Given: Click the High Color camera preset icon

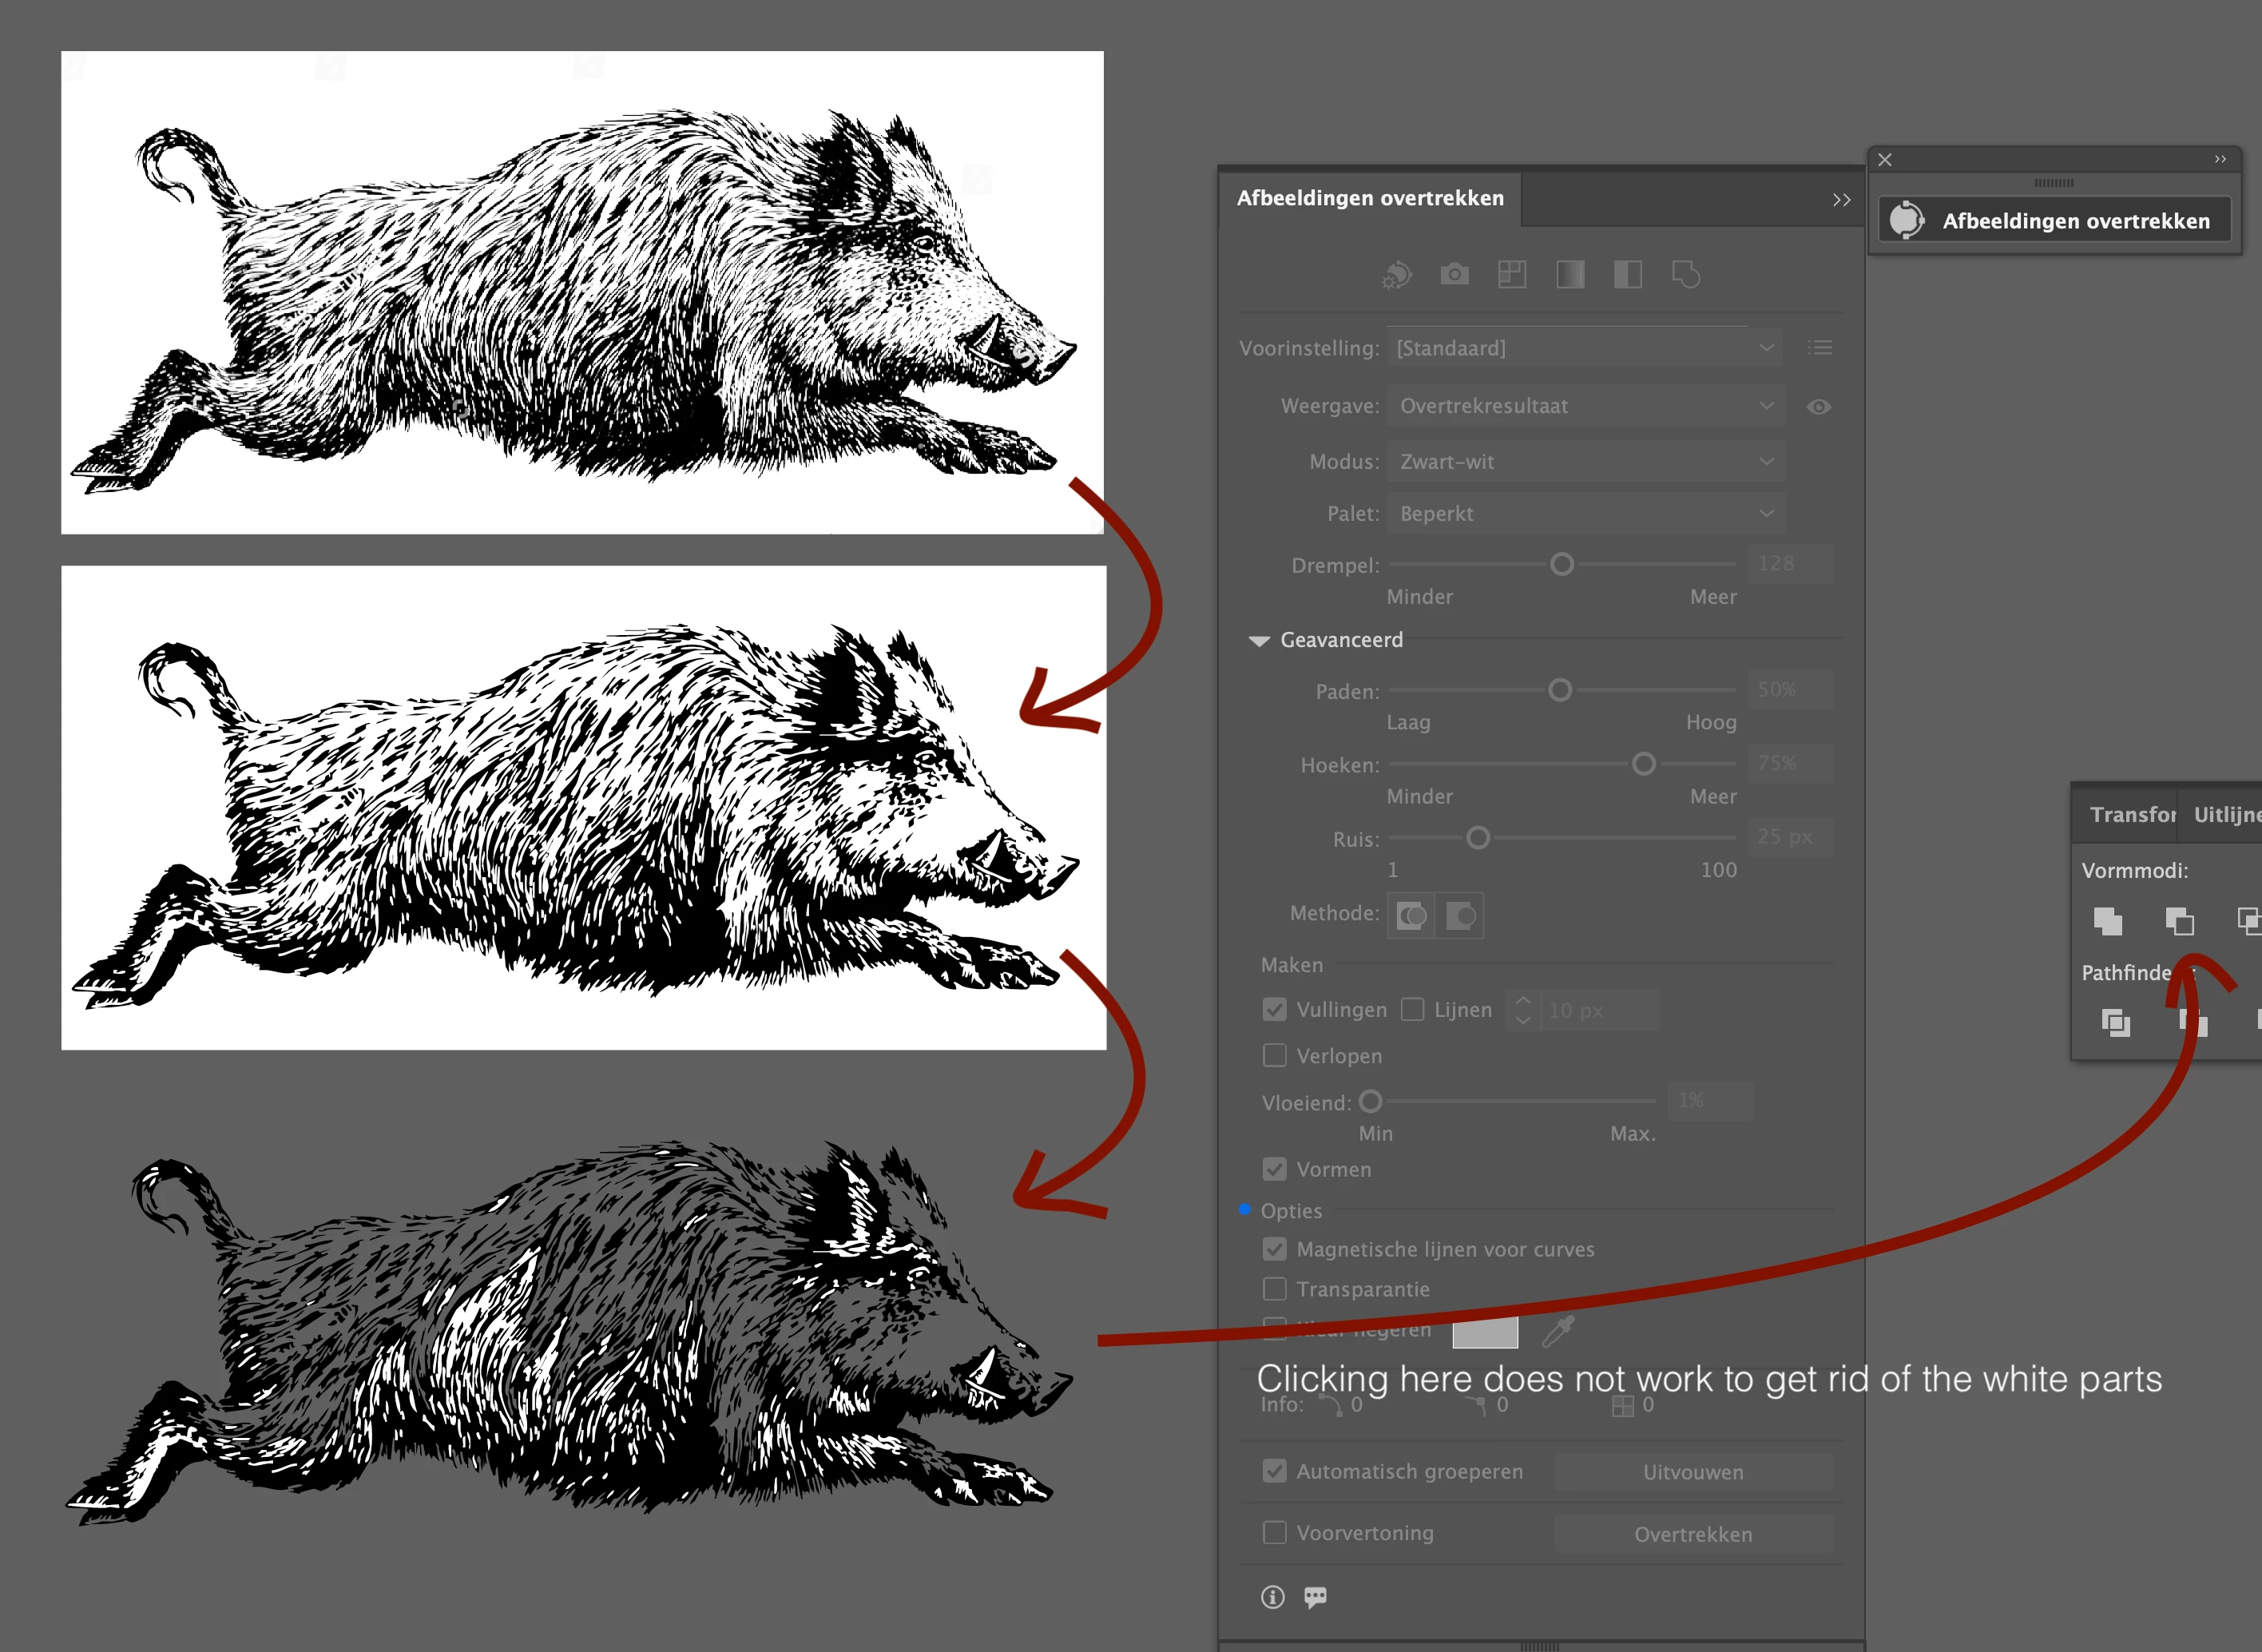Looking at the screenshot, I should [1454, 274].
